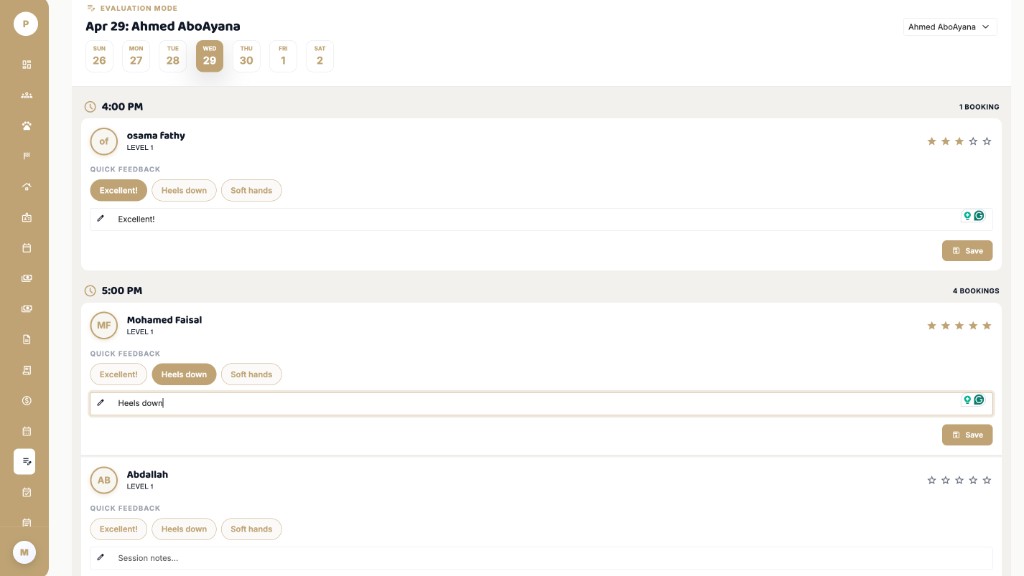Click Grammarly G icon in Mohamed Faisal notes

(x=979, y=400)
